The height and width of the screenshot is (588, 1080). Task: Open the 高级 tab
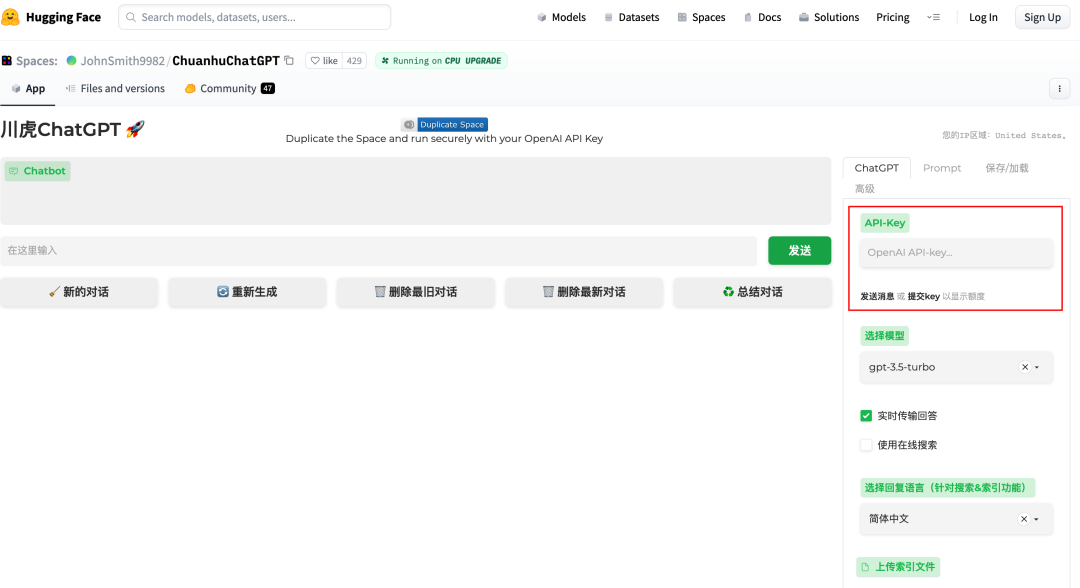864,189
